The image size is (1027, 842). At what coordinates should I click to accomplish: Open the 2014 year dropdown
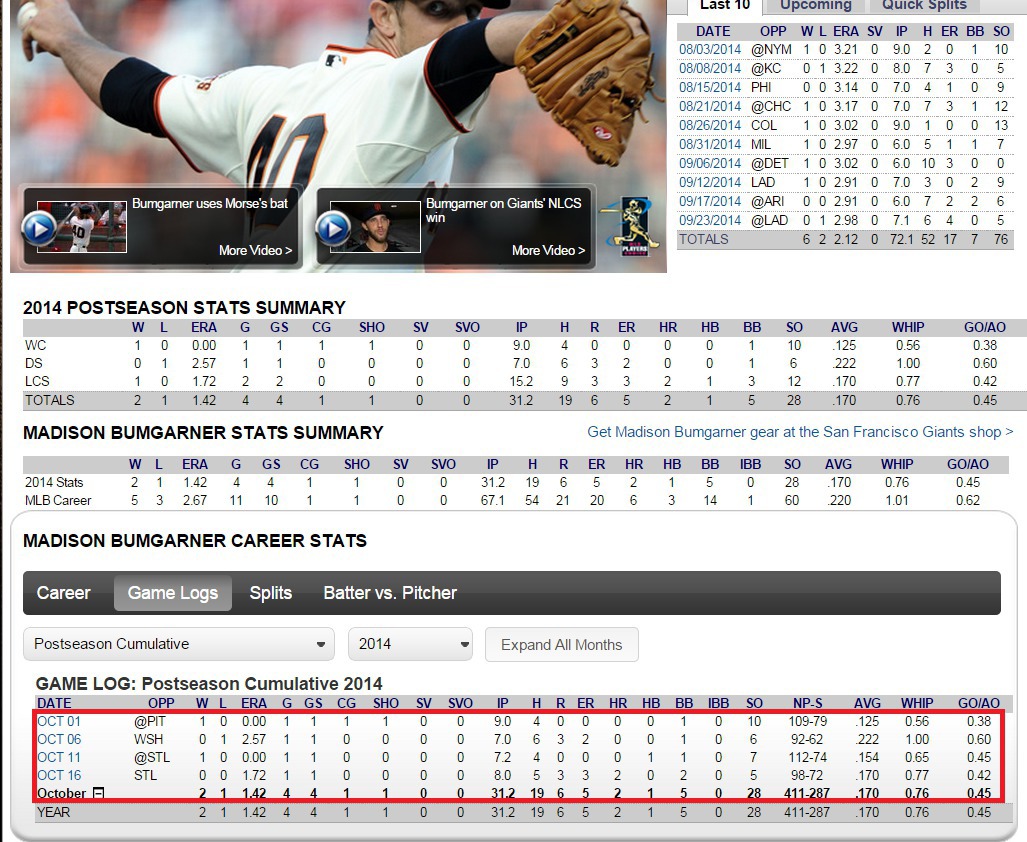(411, 644)
